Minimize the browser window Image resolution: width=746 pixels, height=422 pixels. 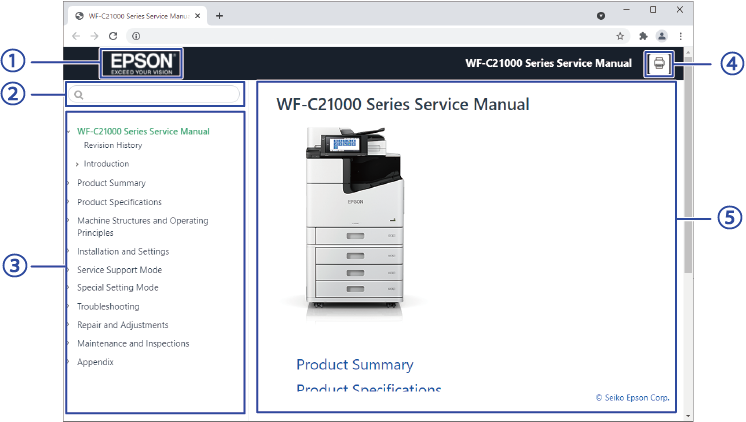[627, 10]
